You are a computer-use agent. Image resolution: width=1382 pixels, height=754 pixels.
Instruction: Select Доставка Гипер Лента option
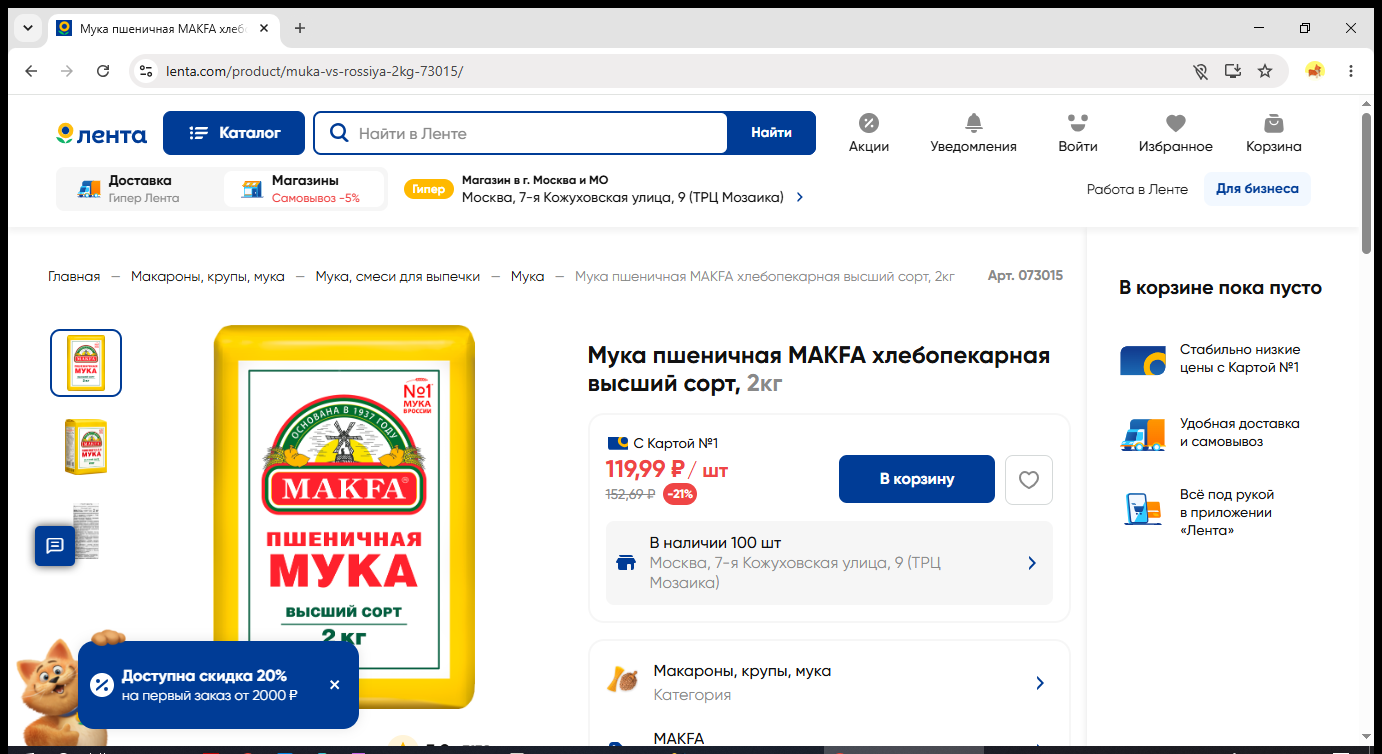[x=139, y=189]
